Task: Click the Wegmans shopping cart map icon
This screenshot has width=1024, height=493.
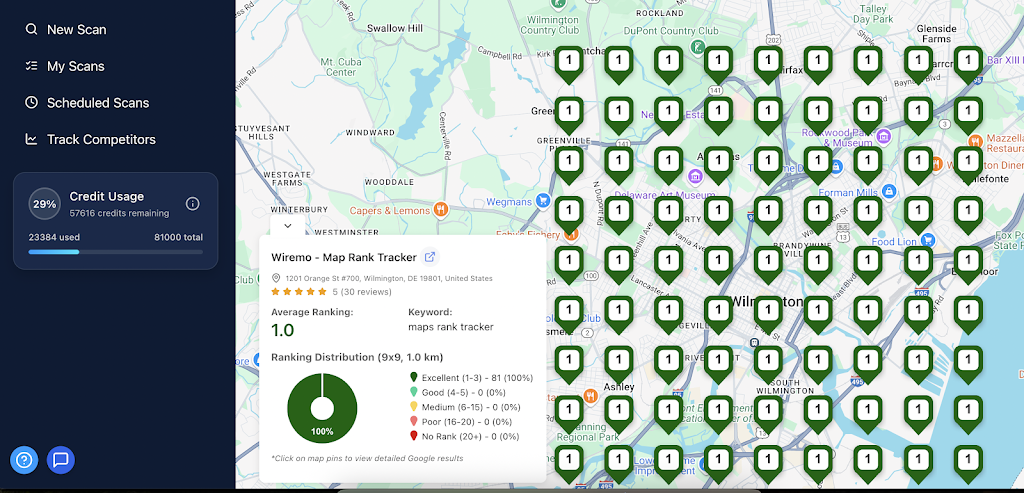Action: [x=542, y=200]
